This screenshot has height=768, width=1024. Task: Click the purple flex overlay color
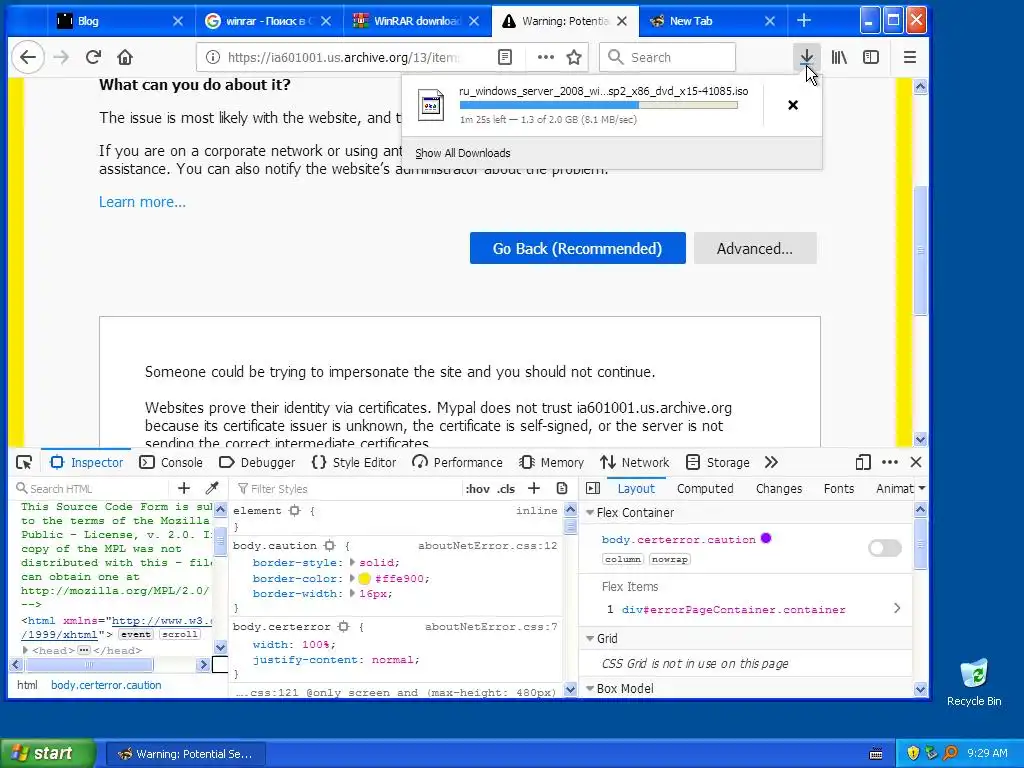point(766,539)
